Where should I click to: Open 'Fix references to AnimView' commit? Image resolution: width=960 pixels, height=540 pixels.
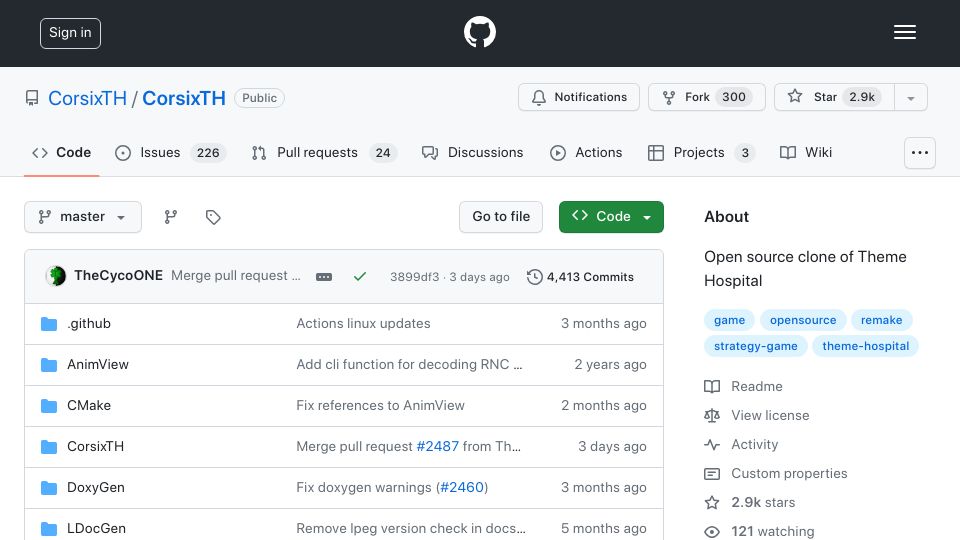pos(380,405)
